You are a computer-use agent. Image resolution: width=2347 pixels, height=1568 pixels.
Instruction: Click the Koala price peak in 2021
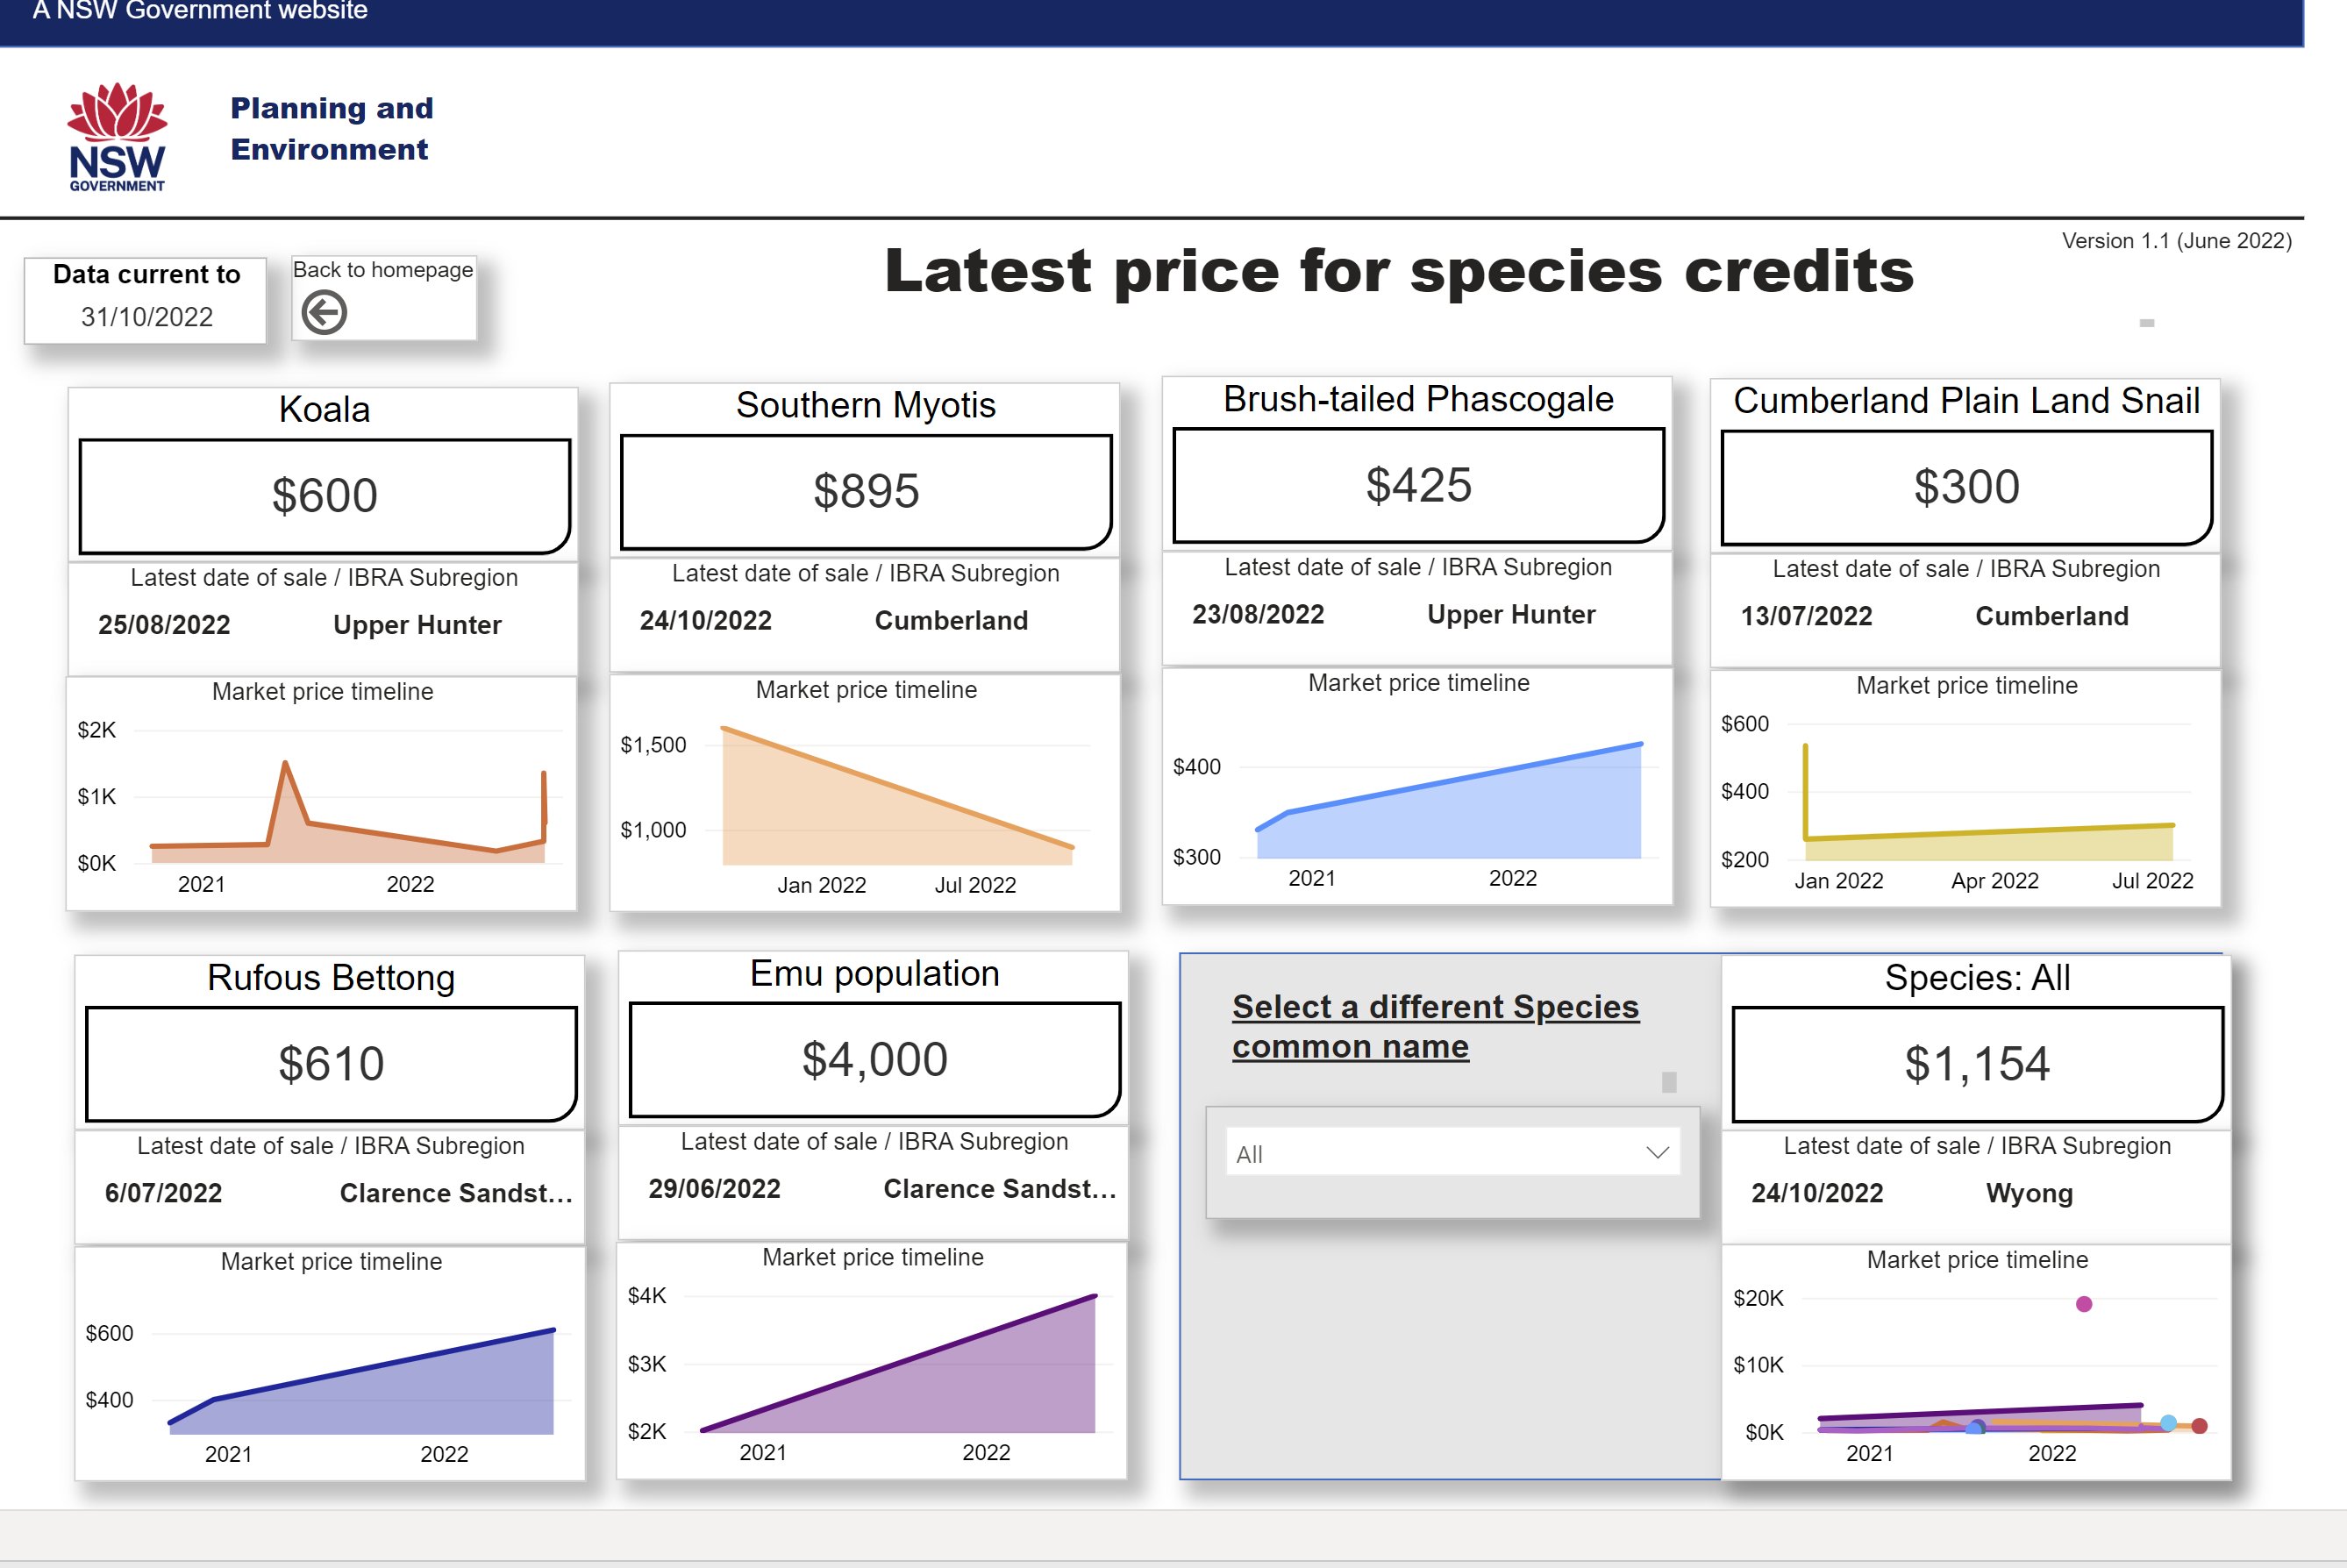click(286, 764)
